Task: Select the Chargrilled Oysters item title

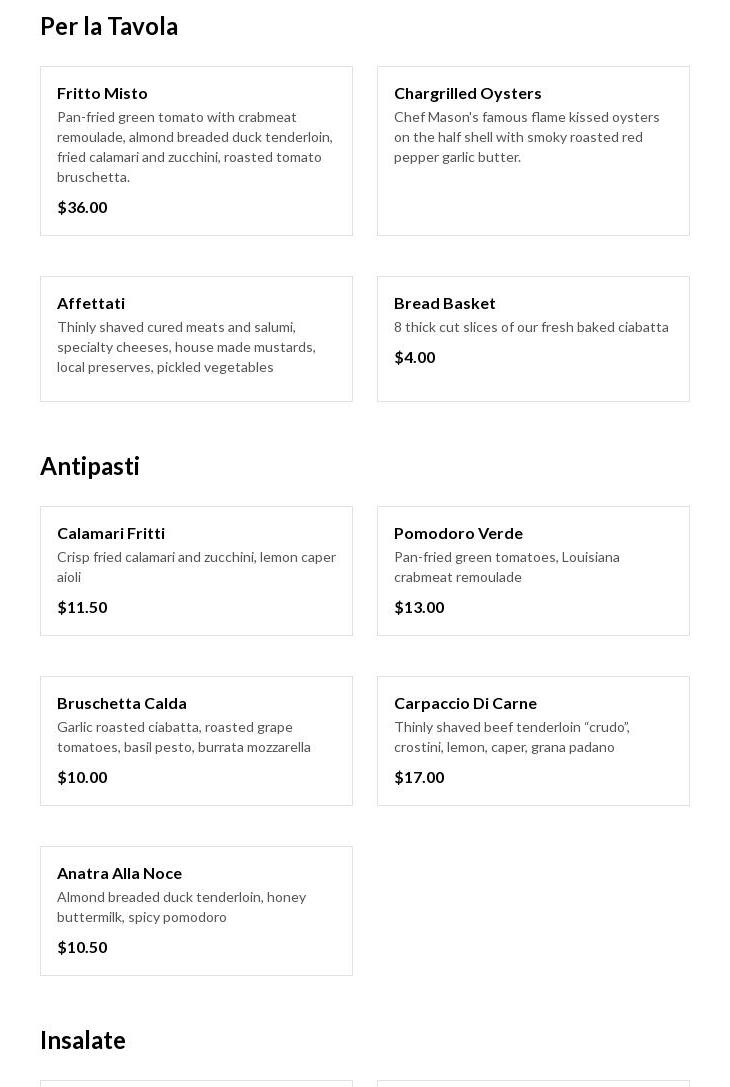Action: pyautogui.click(x=467, y=93)
